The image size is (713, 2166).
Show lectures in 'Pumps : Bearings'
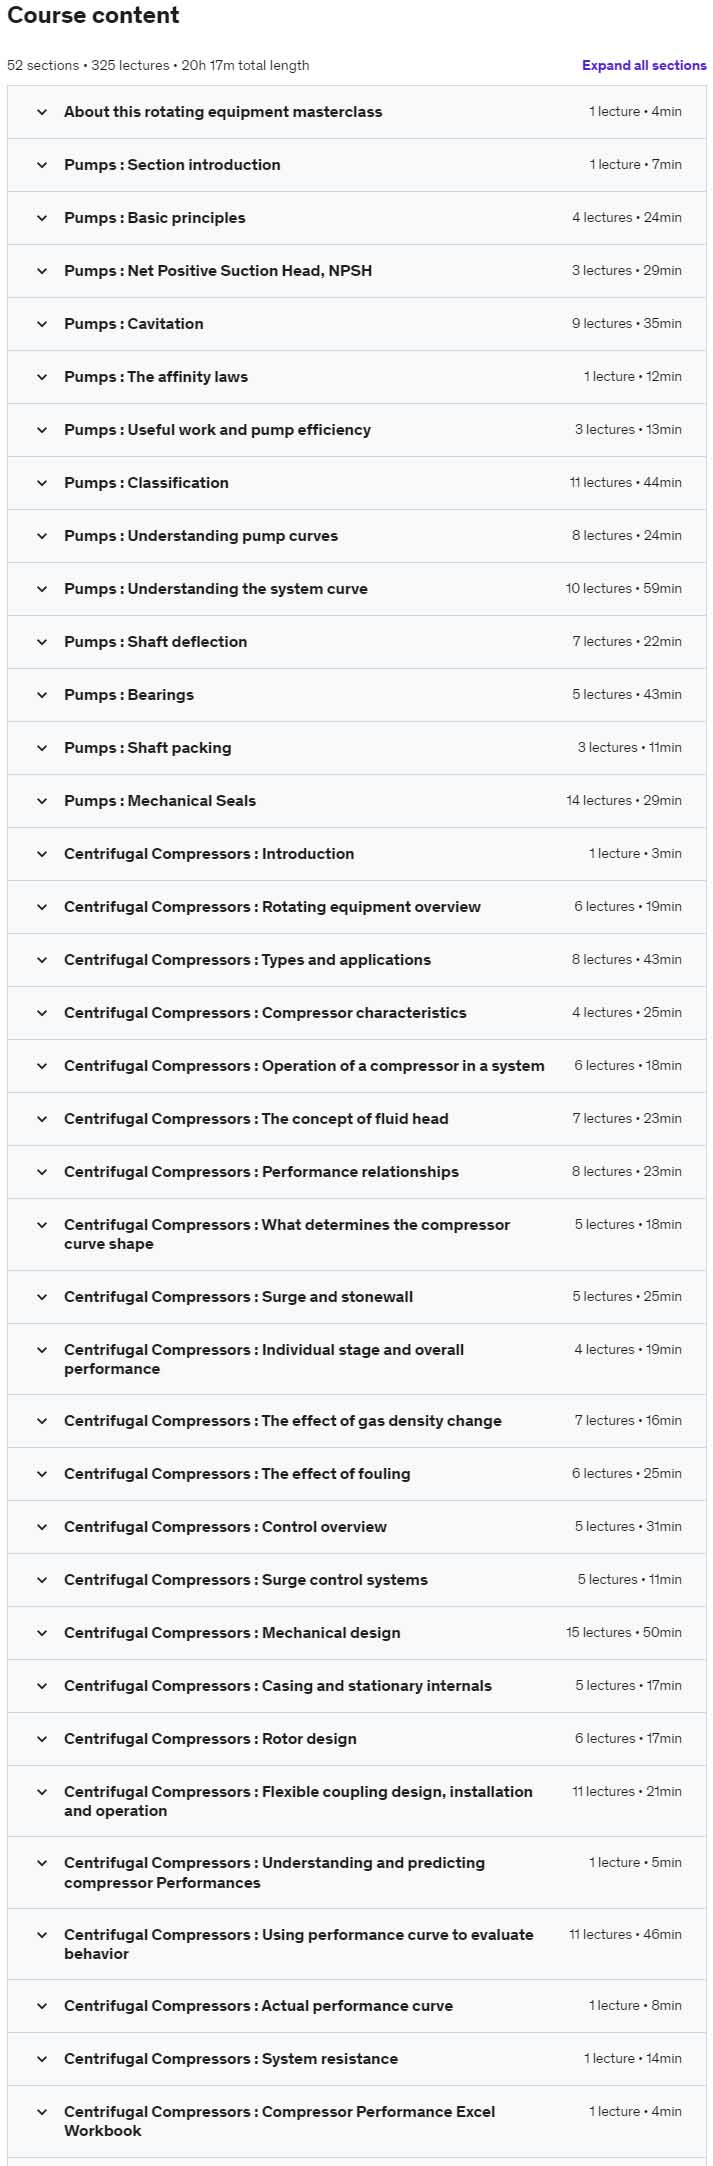click(128, 695)
